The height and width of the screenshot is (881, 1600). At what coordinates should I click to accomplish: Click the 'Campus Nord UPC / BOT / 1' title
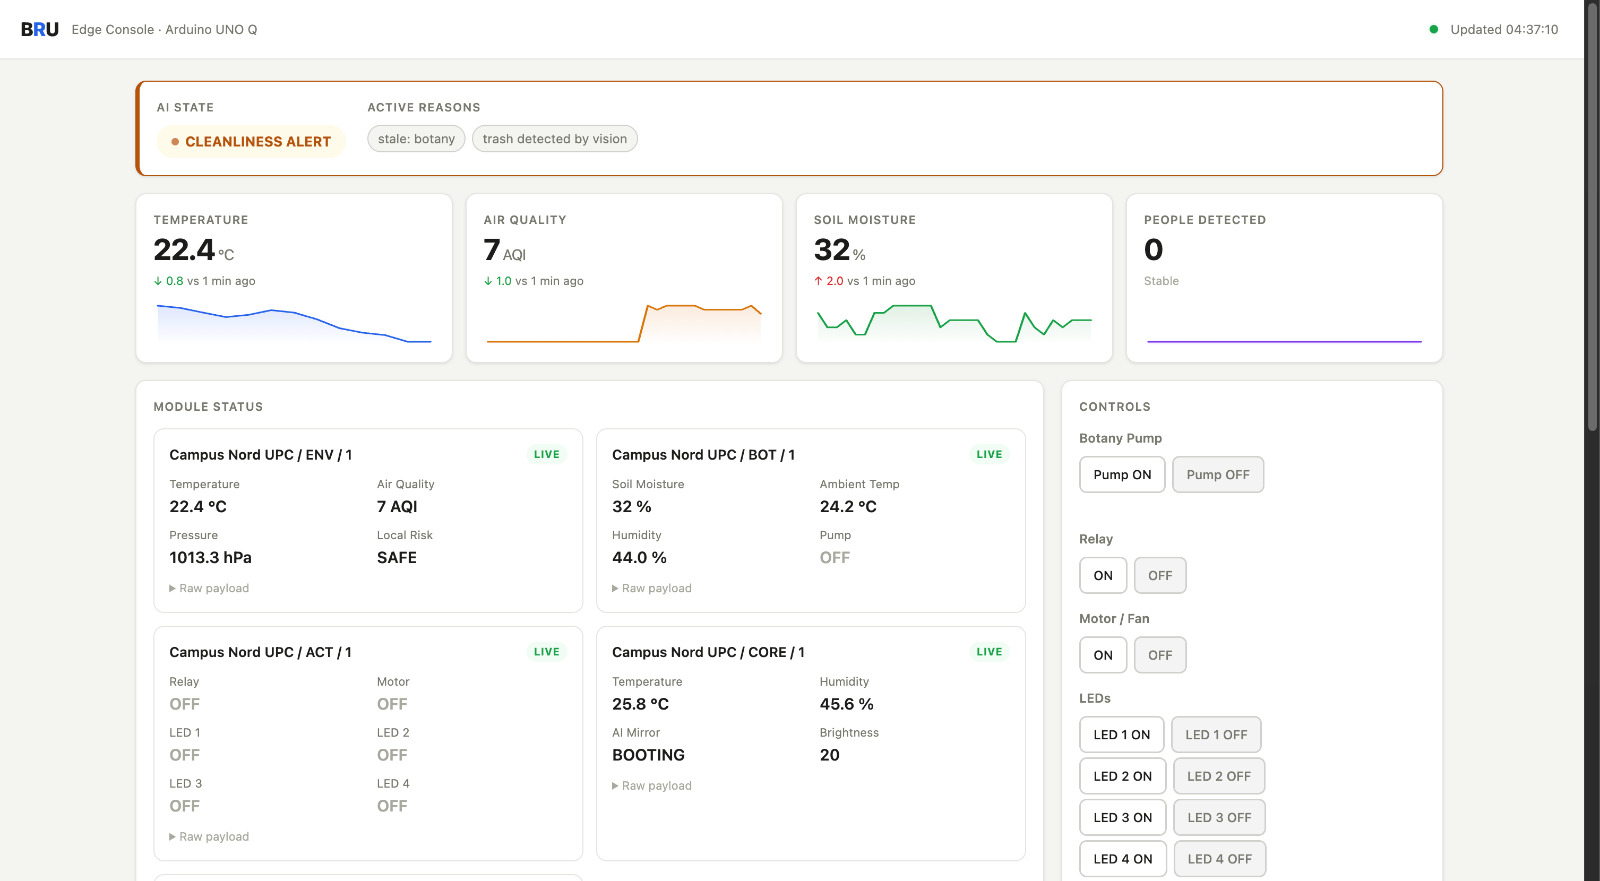(x=704, y=455)
